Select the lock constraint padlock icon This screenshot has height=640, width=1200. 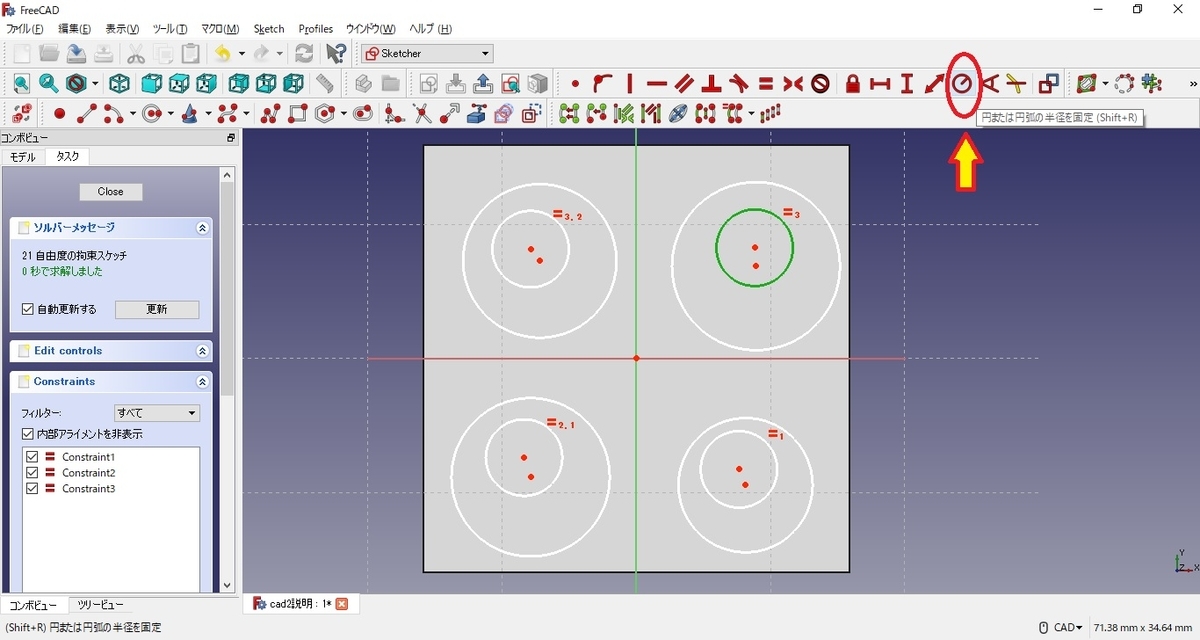click(x=853, y=84)
